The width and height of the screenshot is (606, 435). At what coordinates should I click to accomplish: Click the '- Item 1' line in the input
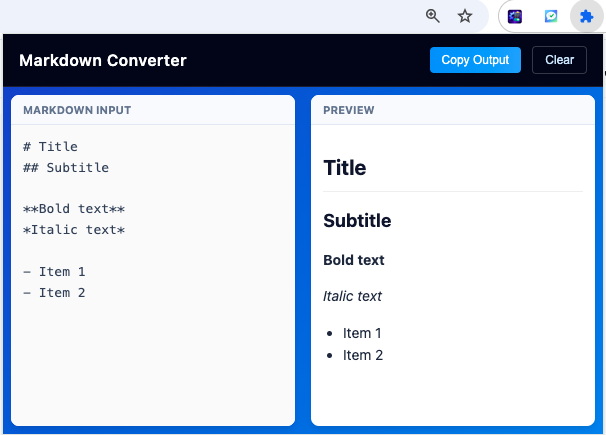(x=54, y=272)
